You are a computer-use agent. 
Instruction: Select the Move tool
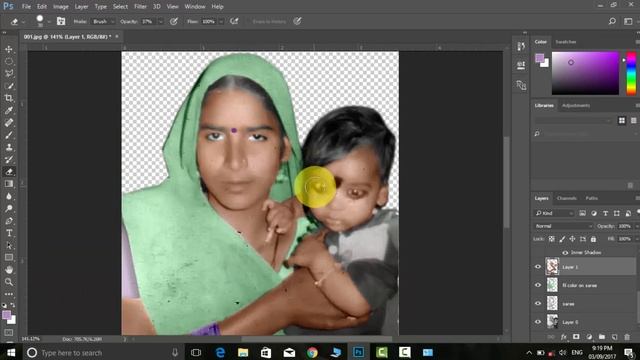[x=9, y=49]
